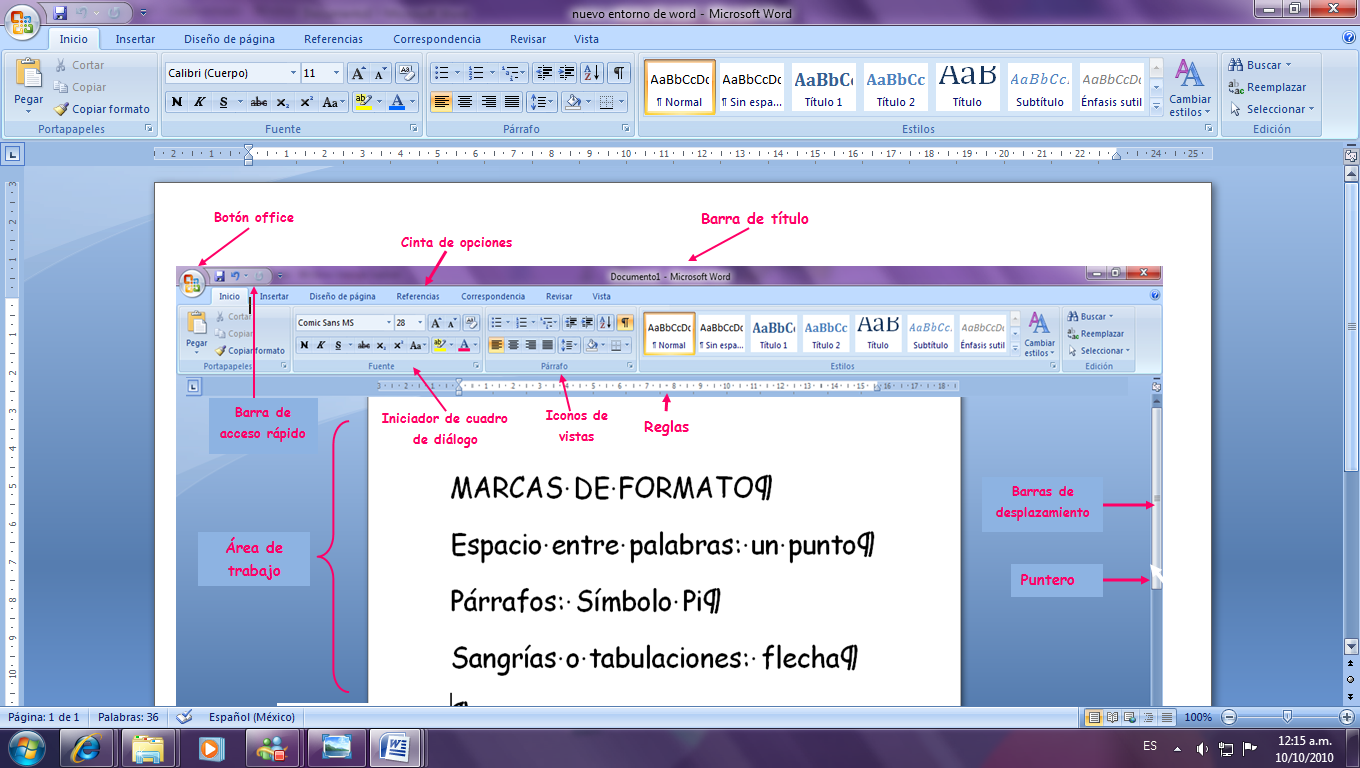The image size is (1360, 768).
Task: Click Save icon in main window's quick access toolbar
Action: pos(60,13)
